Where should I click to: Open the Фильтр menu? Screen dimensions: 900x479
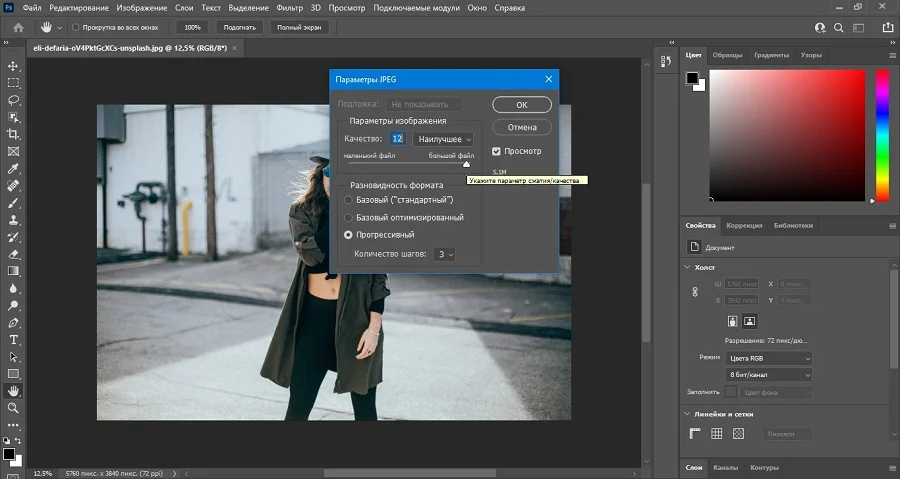289,8
